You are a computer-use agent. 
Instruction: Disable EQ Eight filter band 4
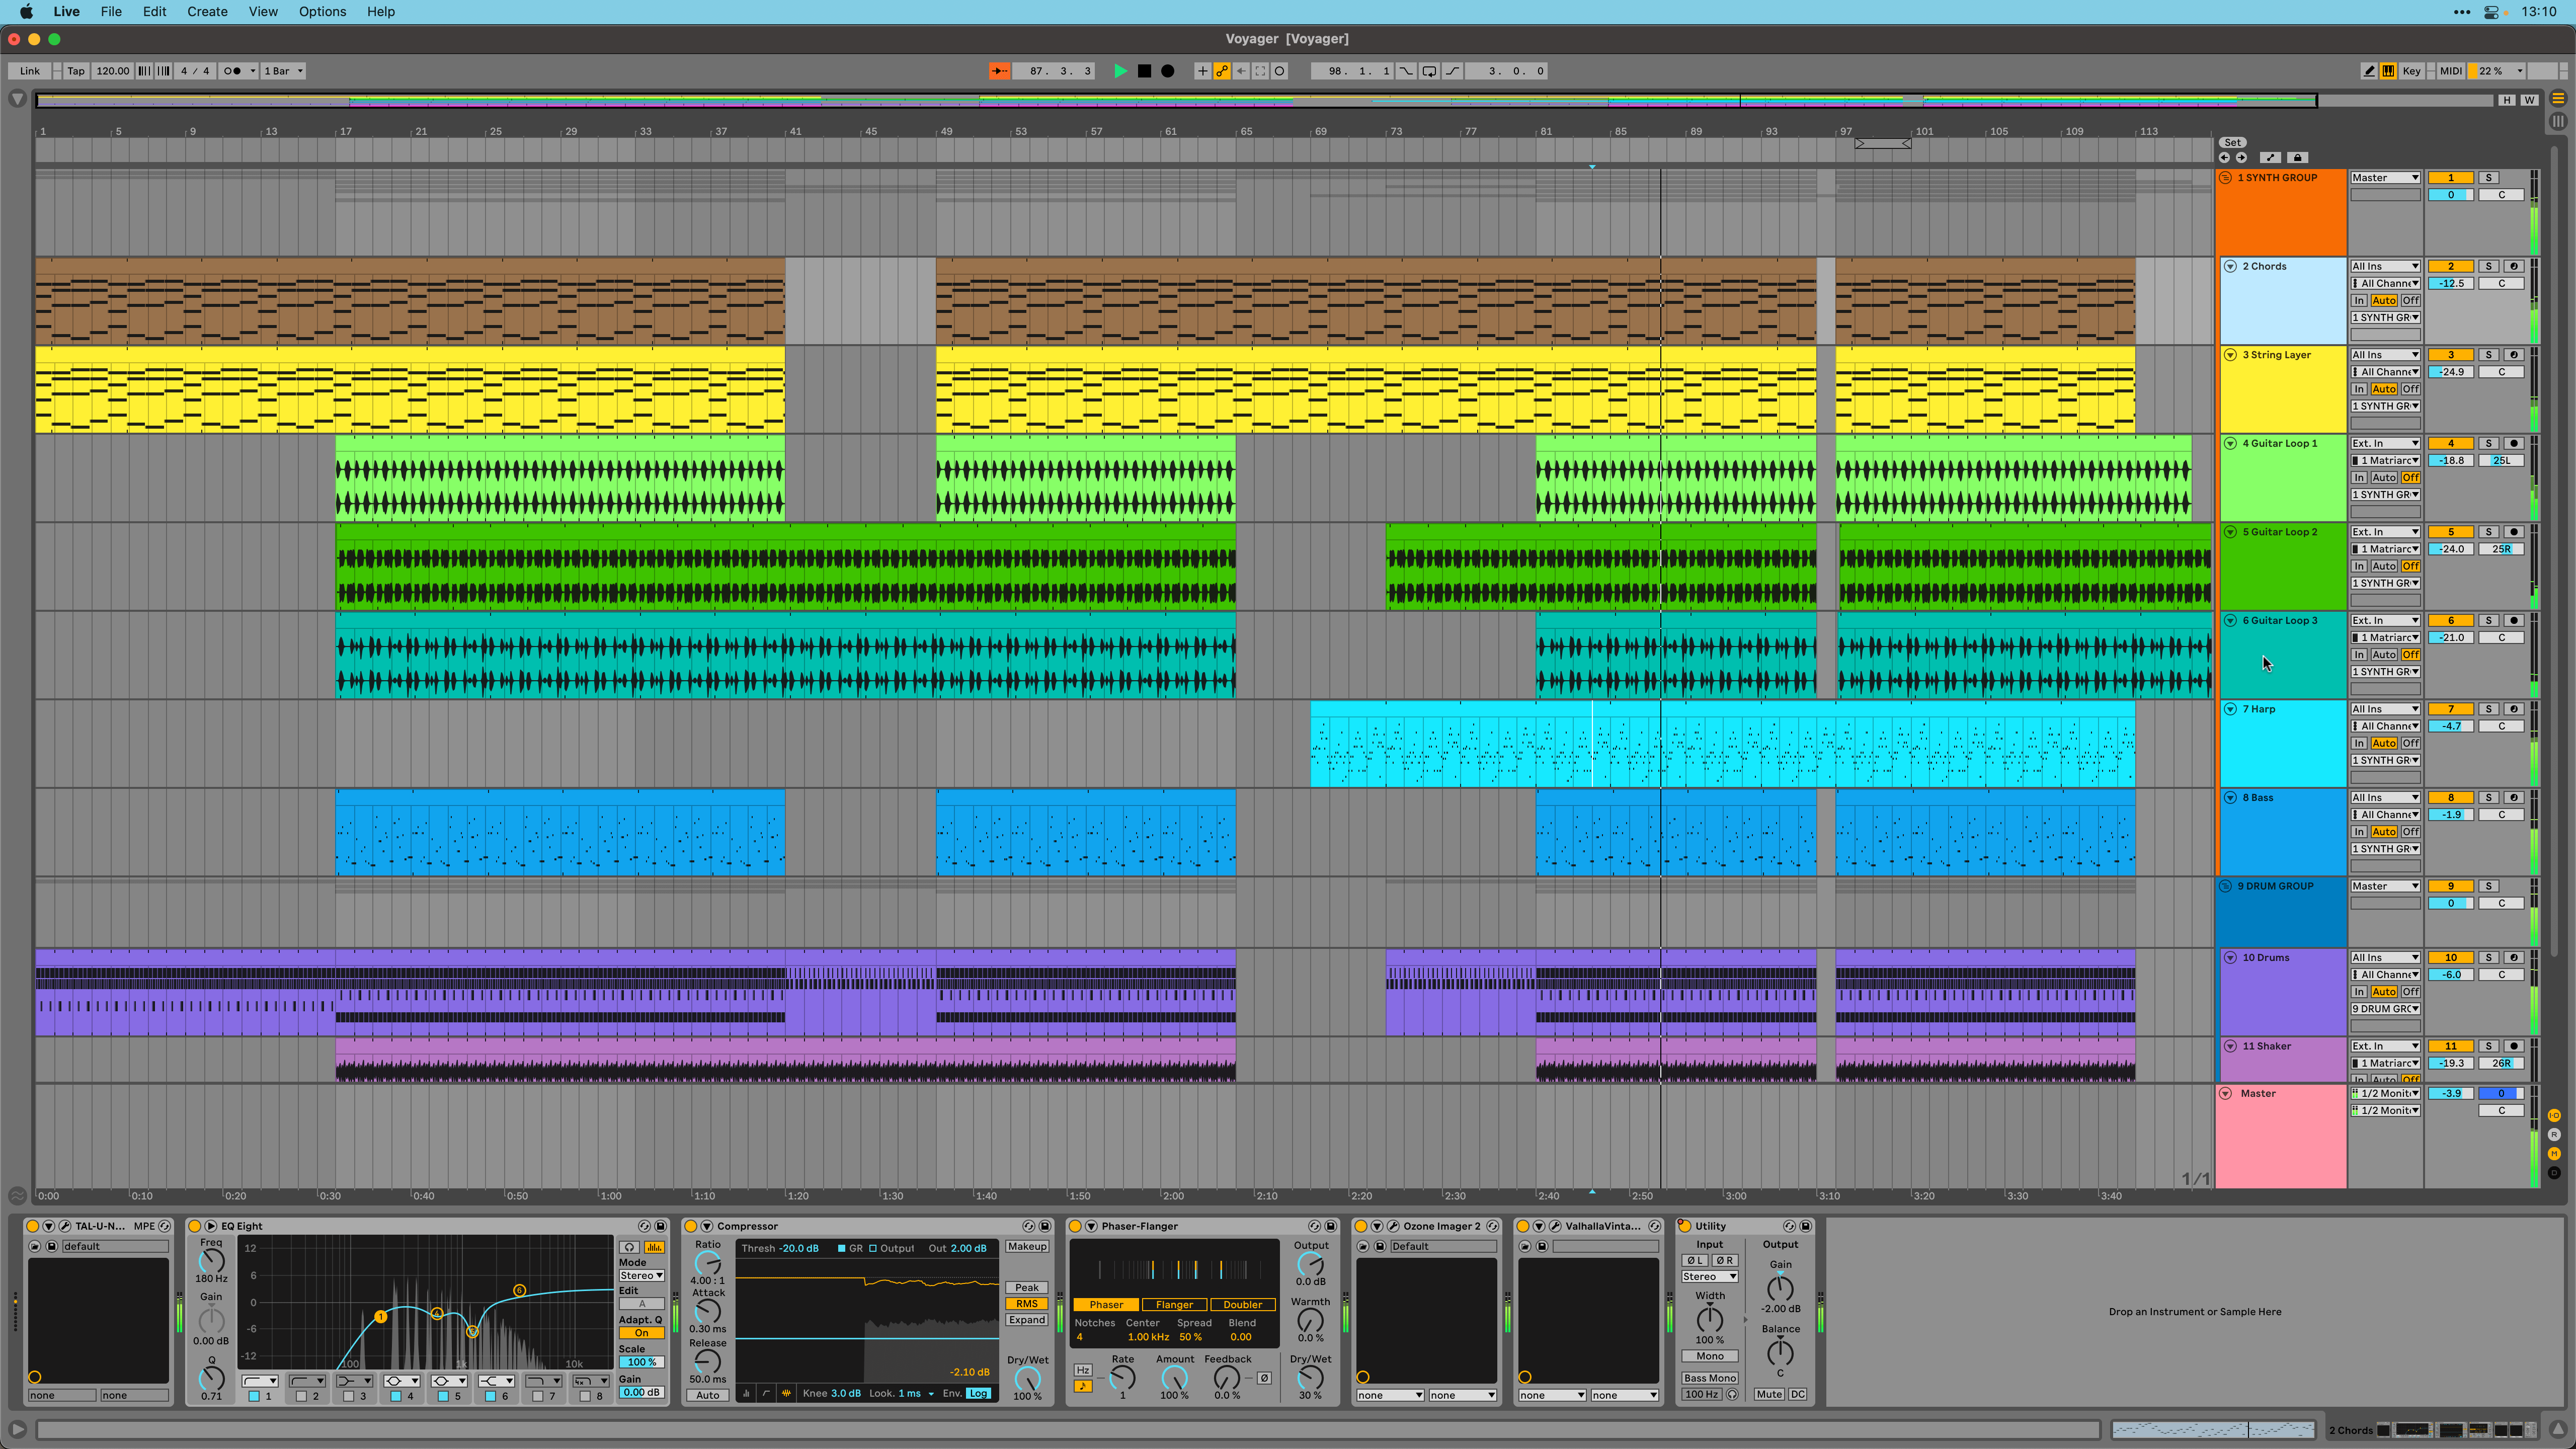click(395, 1396)
